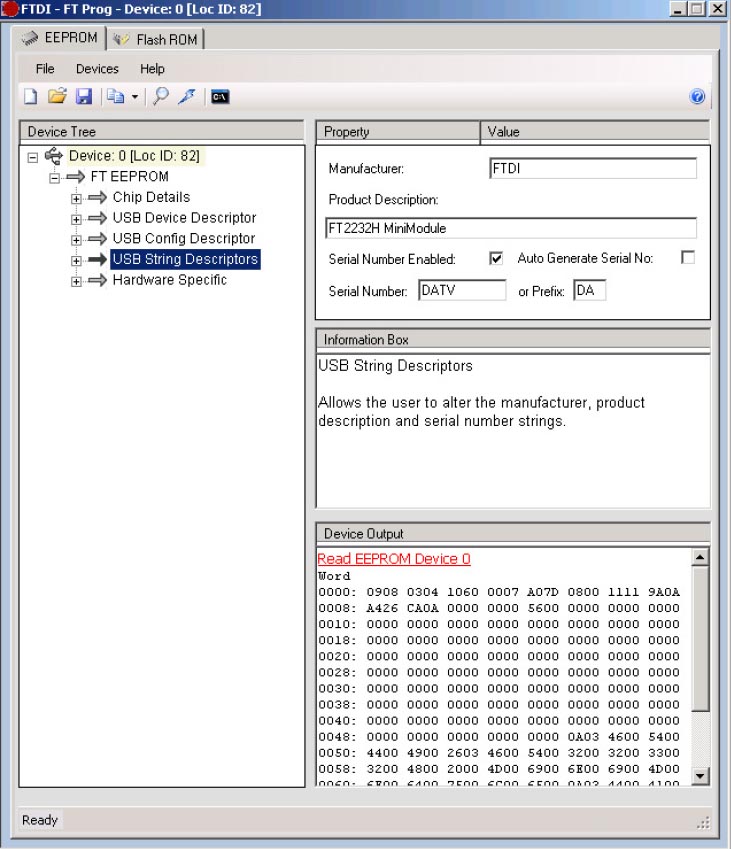Click the arrow icon beside Chip Details

pos(97,197)
